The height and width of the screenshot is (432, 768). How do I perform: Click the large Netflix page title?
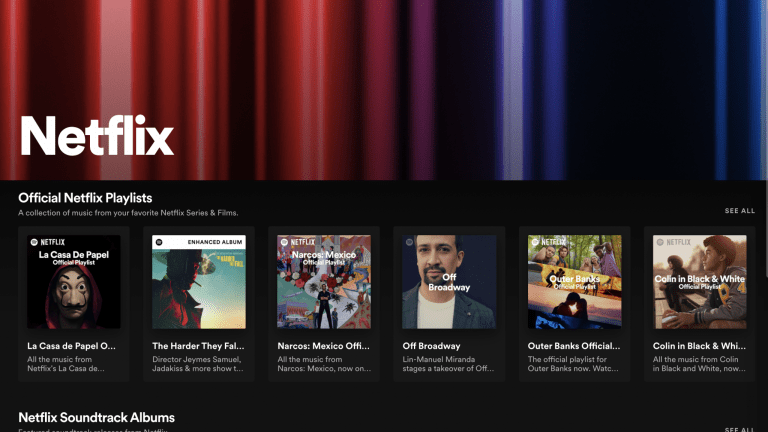click(x=97, y=136)
